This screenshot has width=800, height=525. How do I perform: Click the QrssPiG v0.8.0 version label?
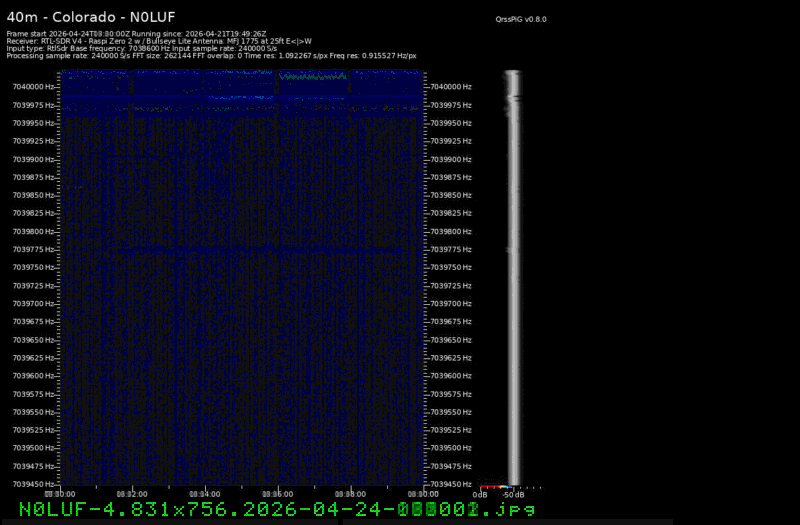[520, 19]
